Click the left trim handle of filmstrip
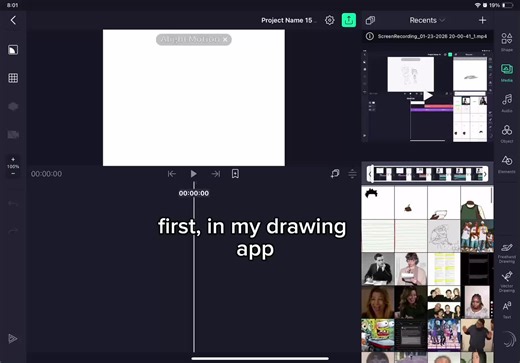This screenshot has height=363, width=520. (x=370, y=174)
